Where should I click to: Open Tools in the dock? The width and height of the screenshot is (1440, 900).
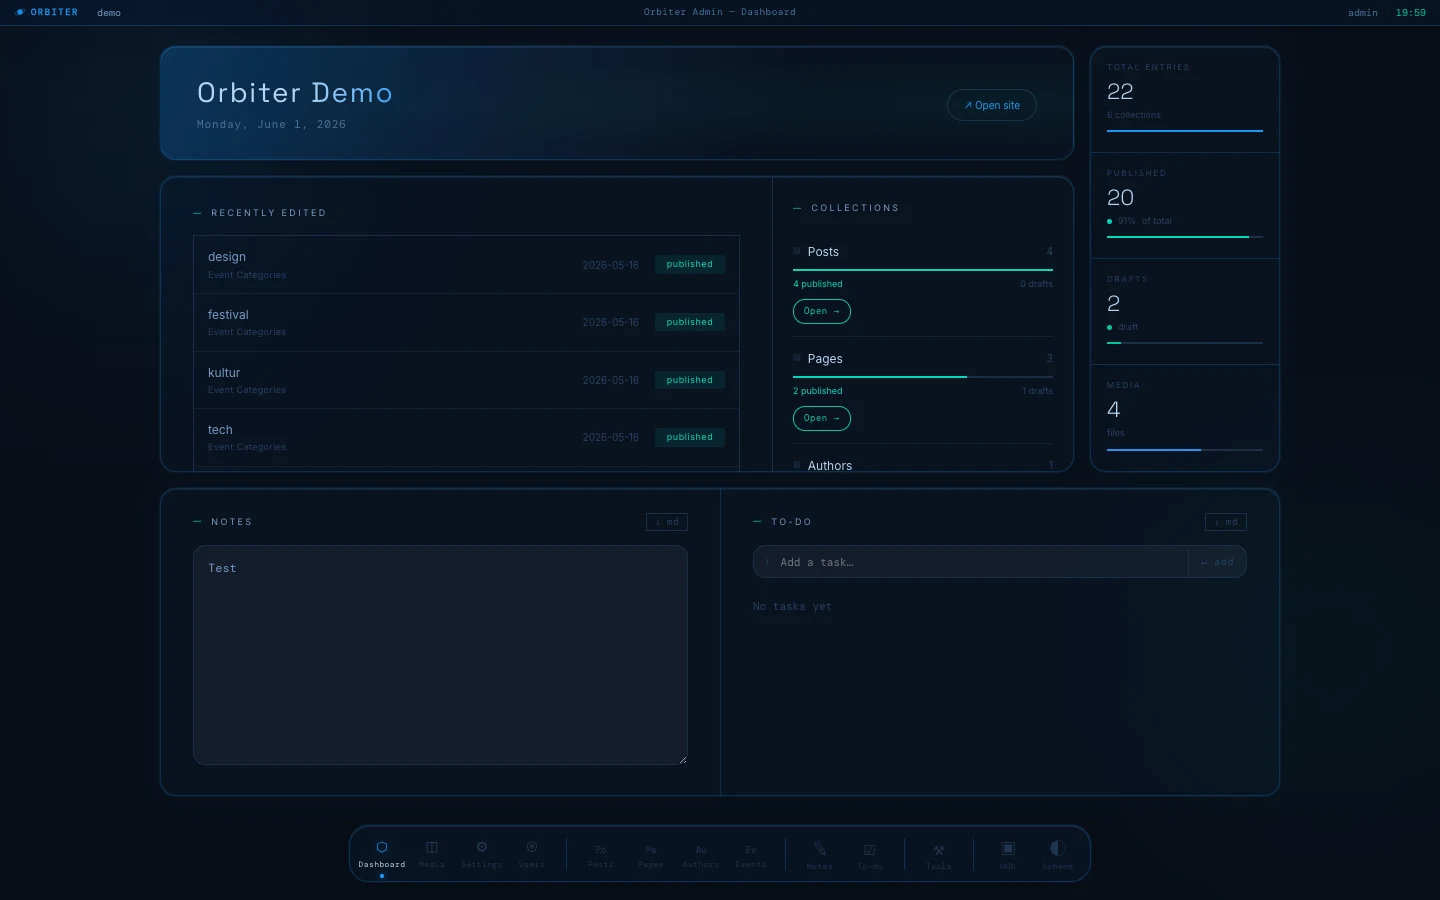click(x=939, y=855)
